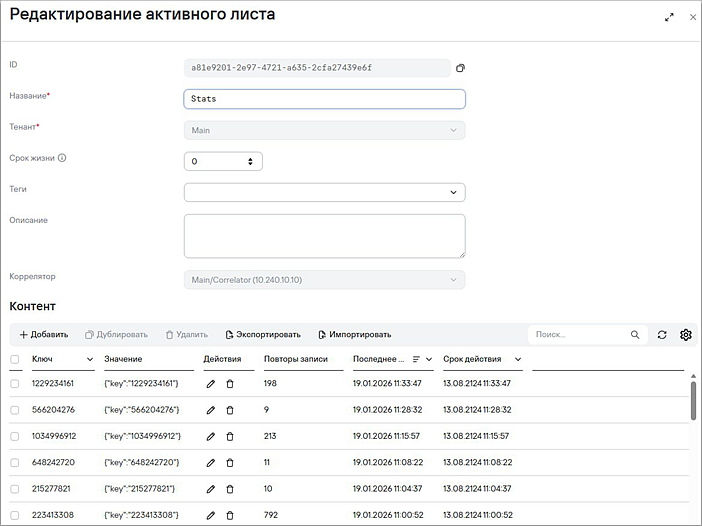This screenshot has height=526, width=702.
Task: Select the checkbox for row 223413308
Action: click(15, 515)
